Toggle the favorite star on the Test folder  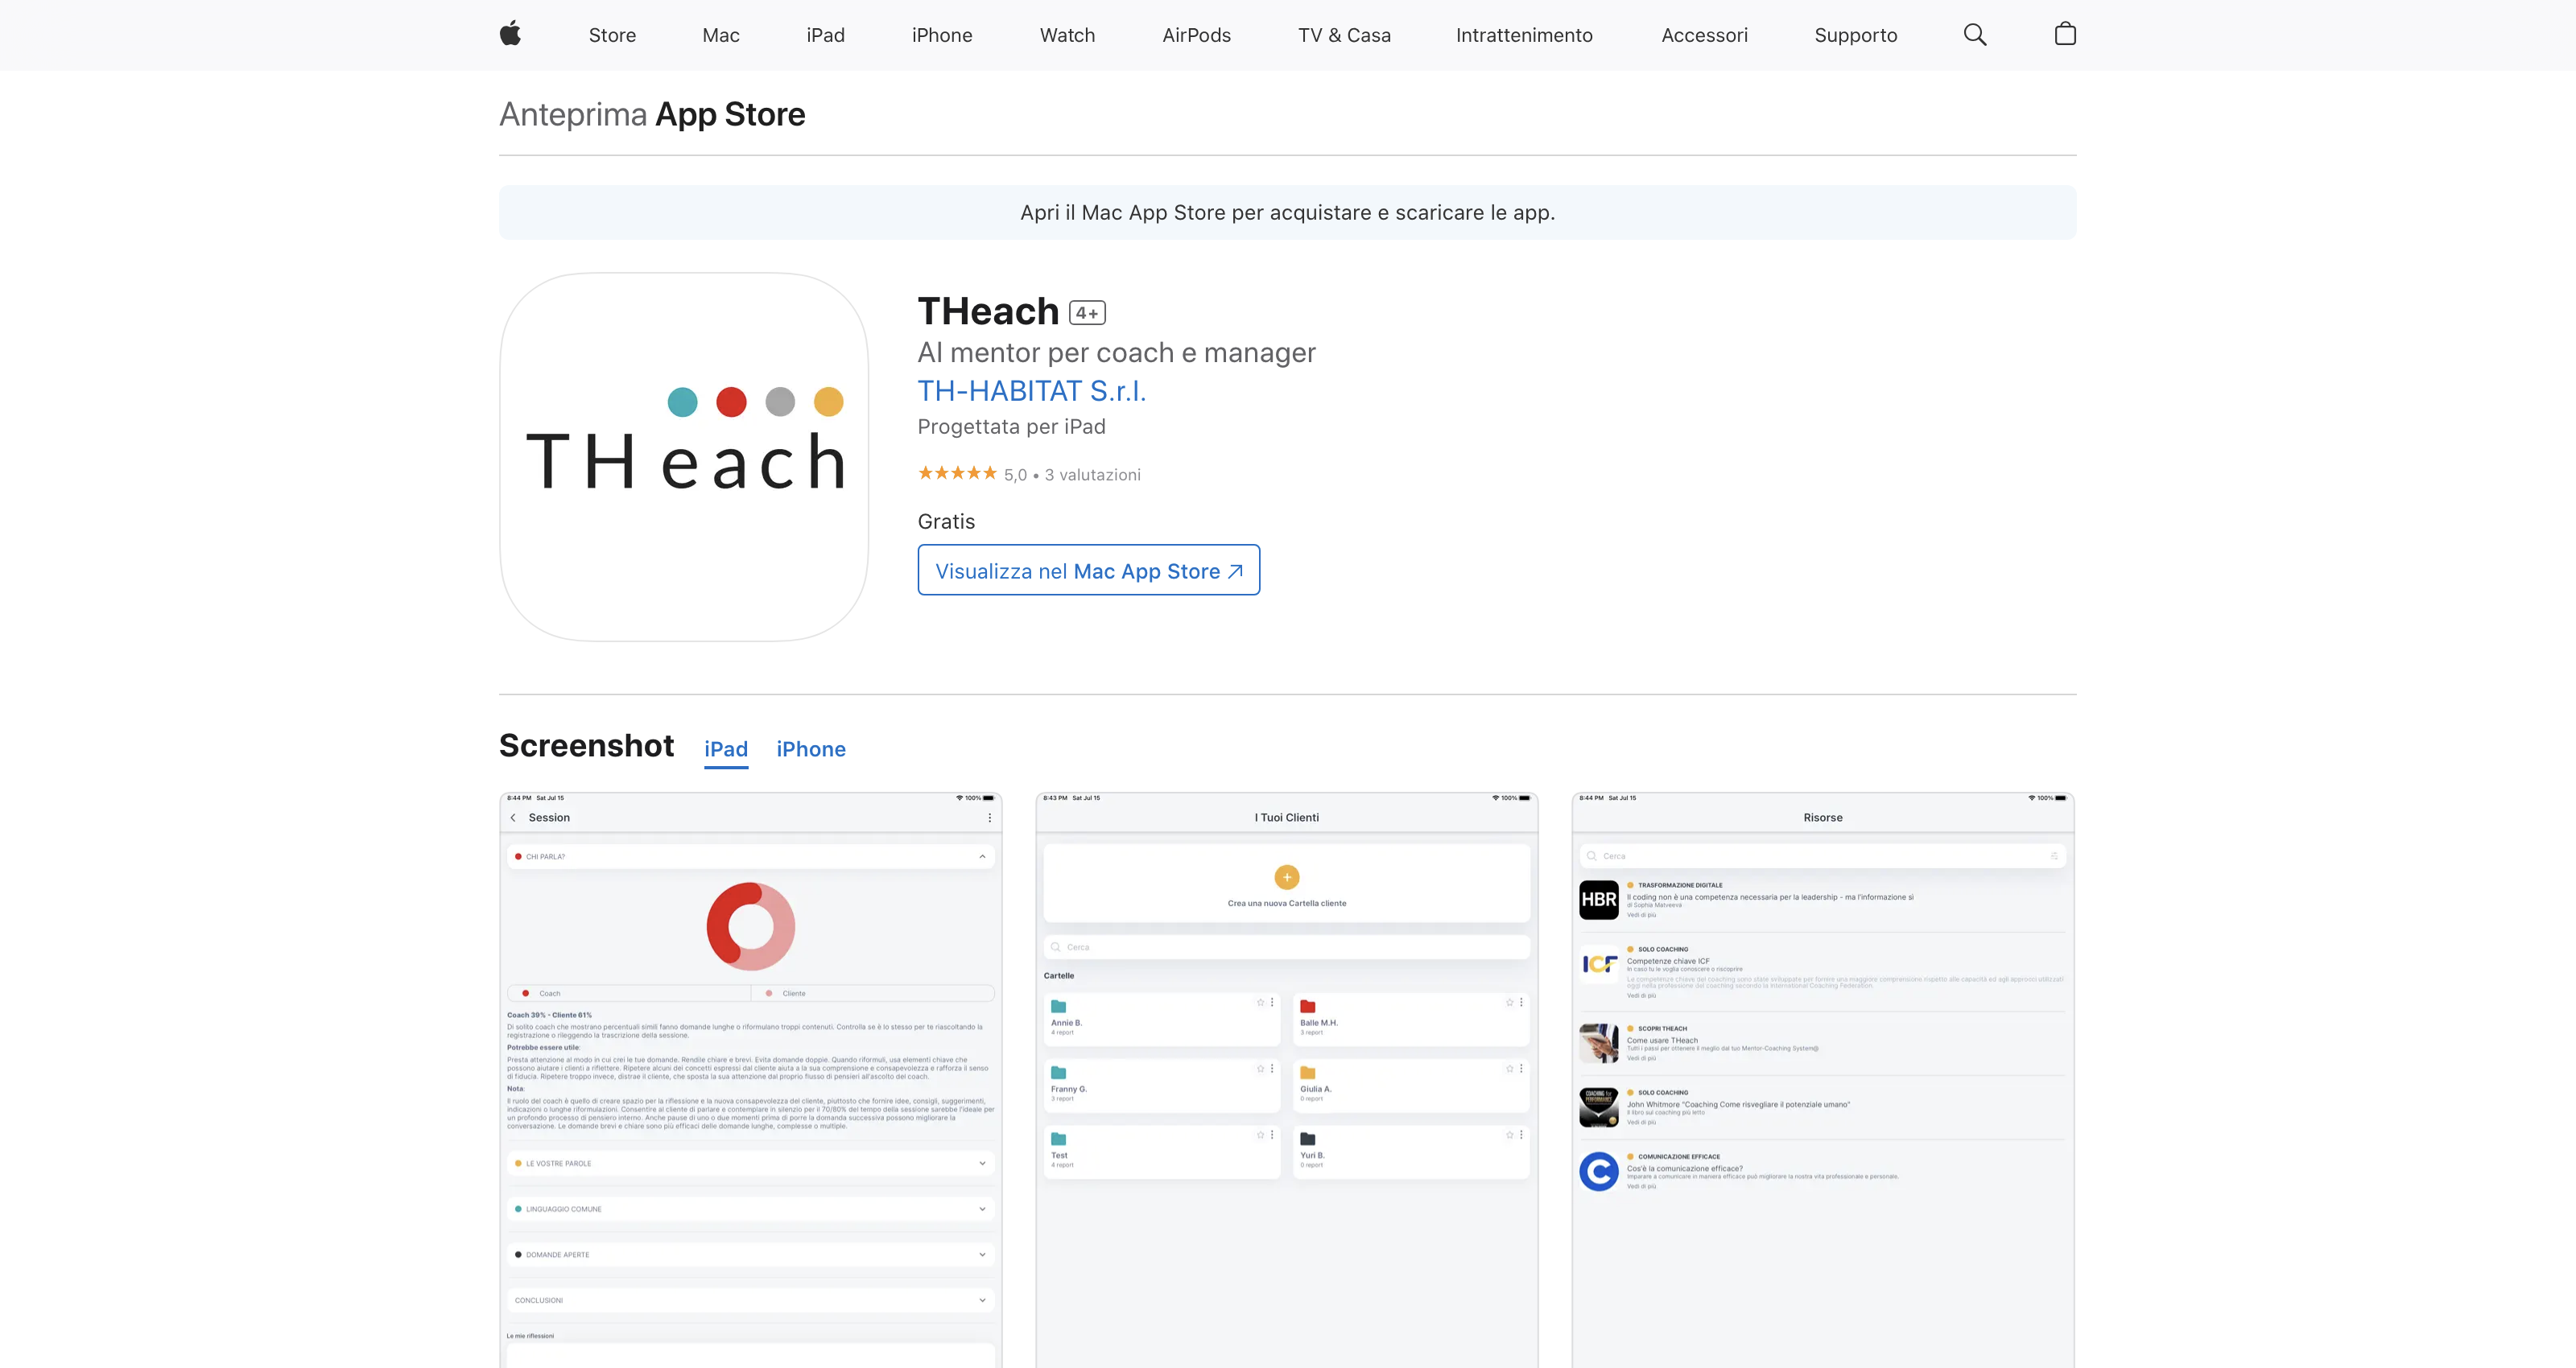tap(1261, 1135)
